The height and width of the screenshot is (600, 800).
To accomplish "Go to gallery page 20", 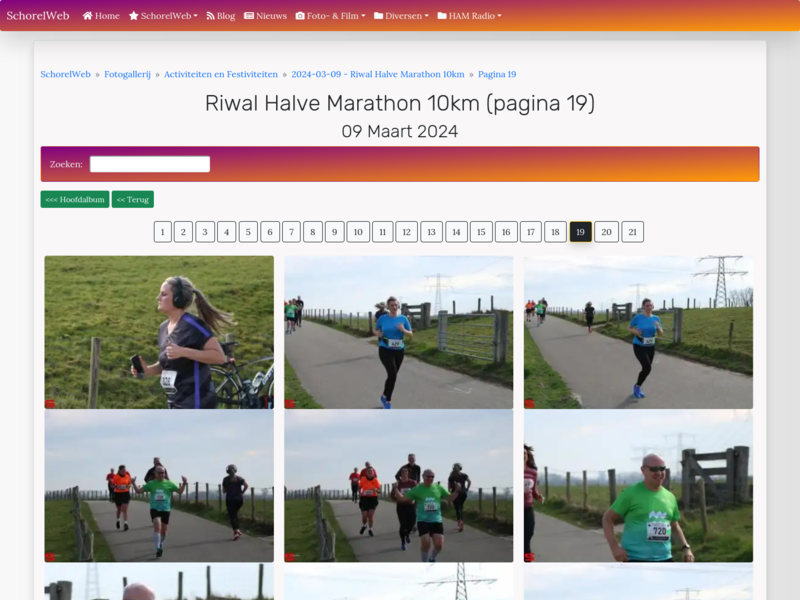I will [x=607, y=232].
